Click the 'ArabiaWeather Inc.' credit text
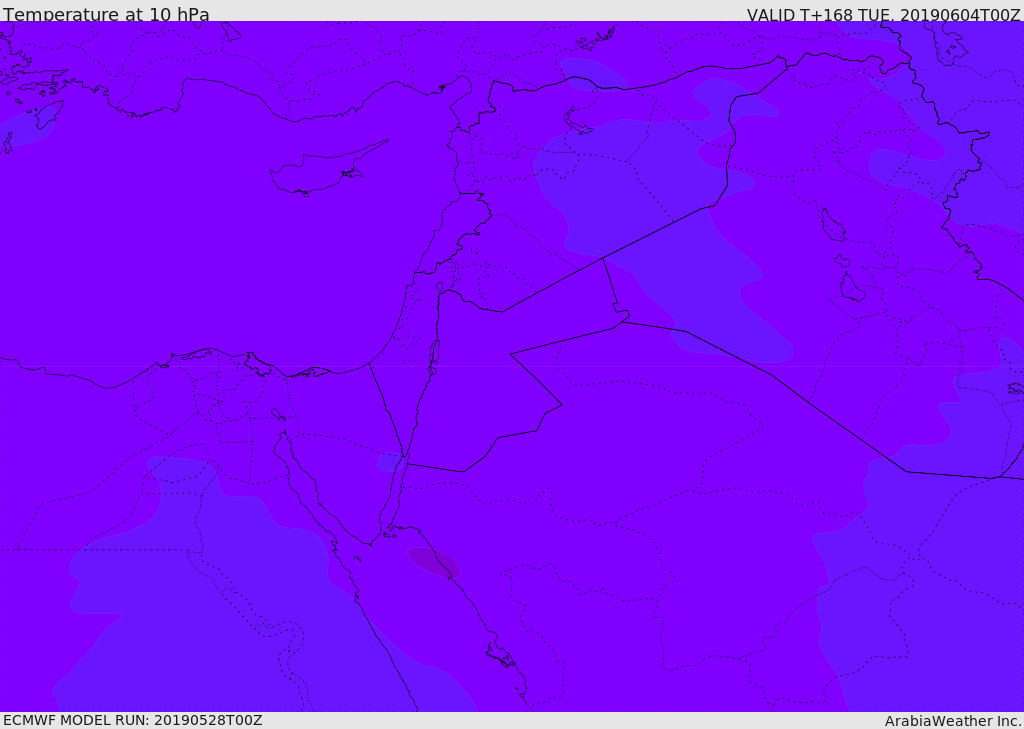This screenshot has width=1024, height=729. 954,721
